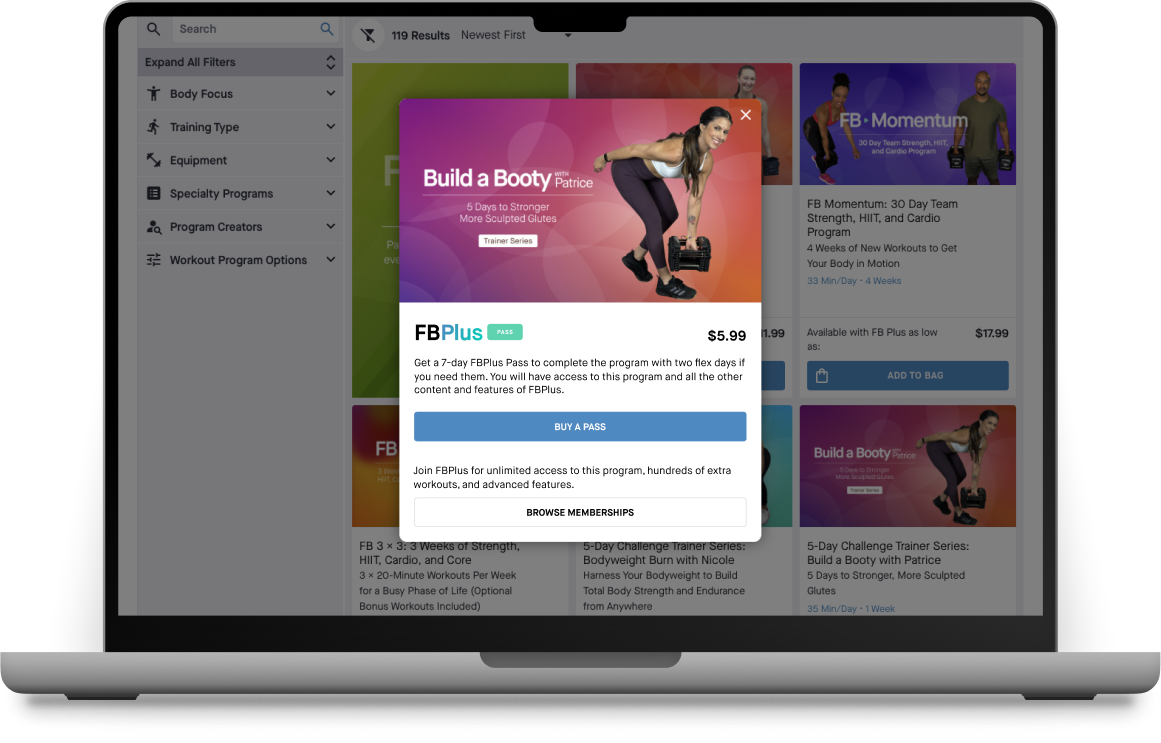Toggle Expand All Filters arrows
Image resolution: width=1161 pixels, height=743 pixels.
[x=330, y=62]
